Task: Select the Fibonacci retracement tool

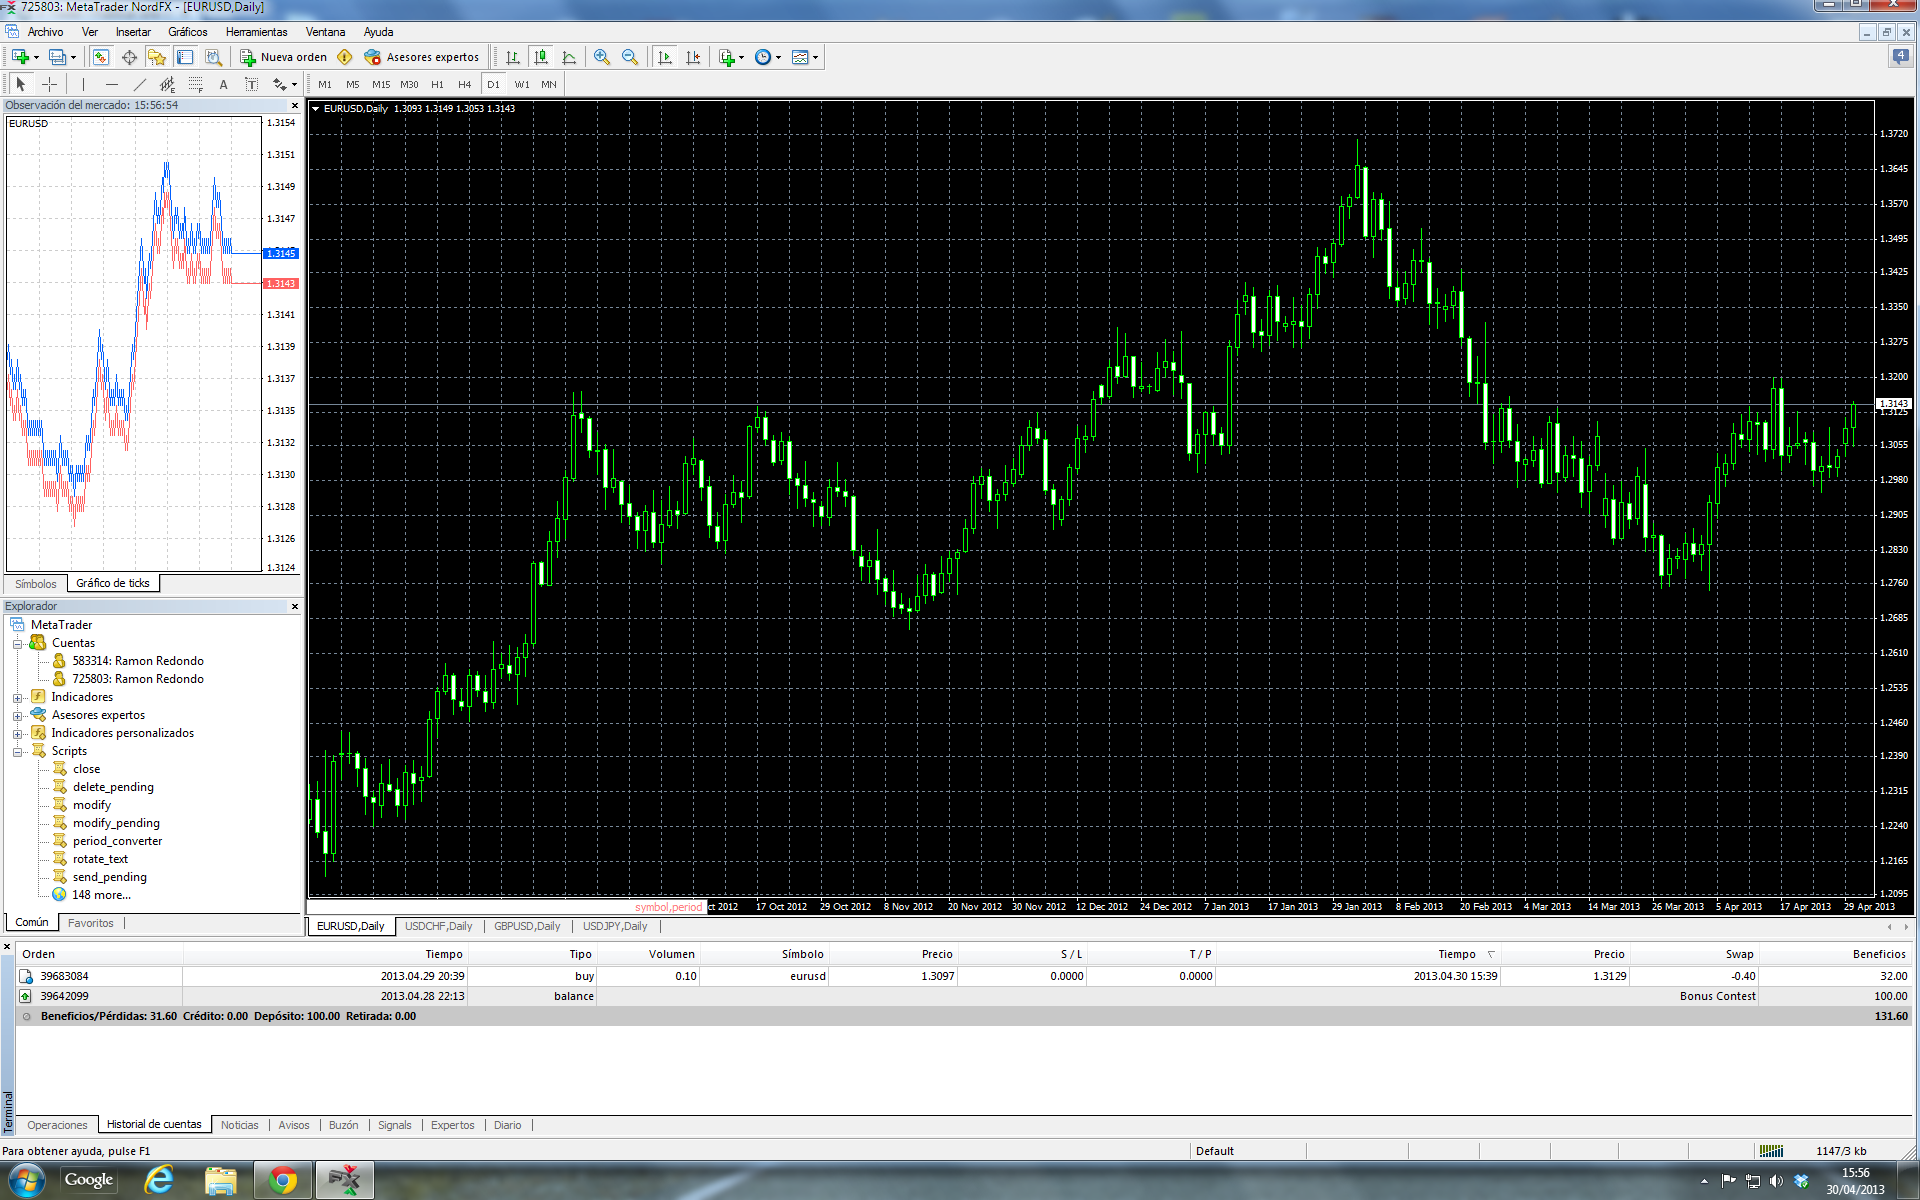Action: 195,85
